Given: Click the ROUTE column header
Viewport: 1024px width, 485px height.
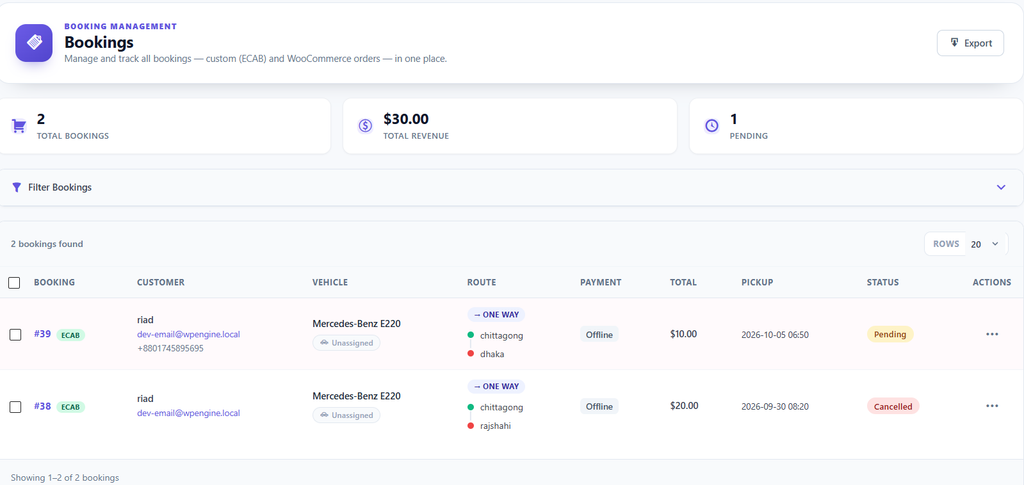Looking at the screenshot, I should [482, 283].
